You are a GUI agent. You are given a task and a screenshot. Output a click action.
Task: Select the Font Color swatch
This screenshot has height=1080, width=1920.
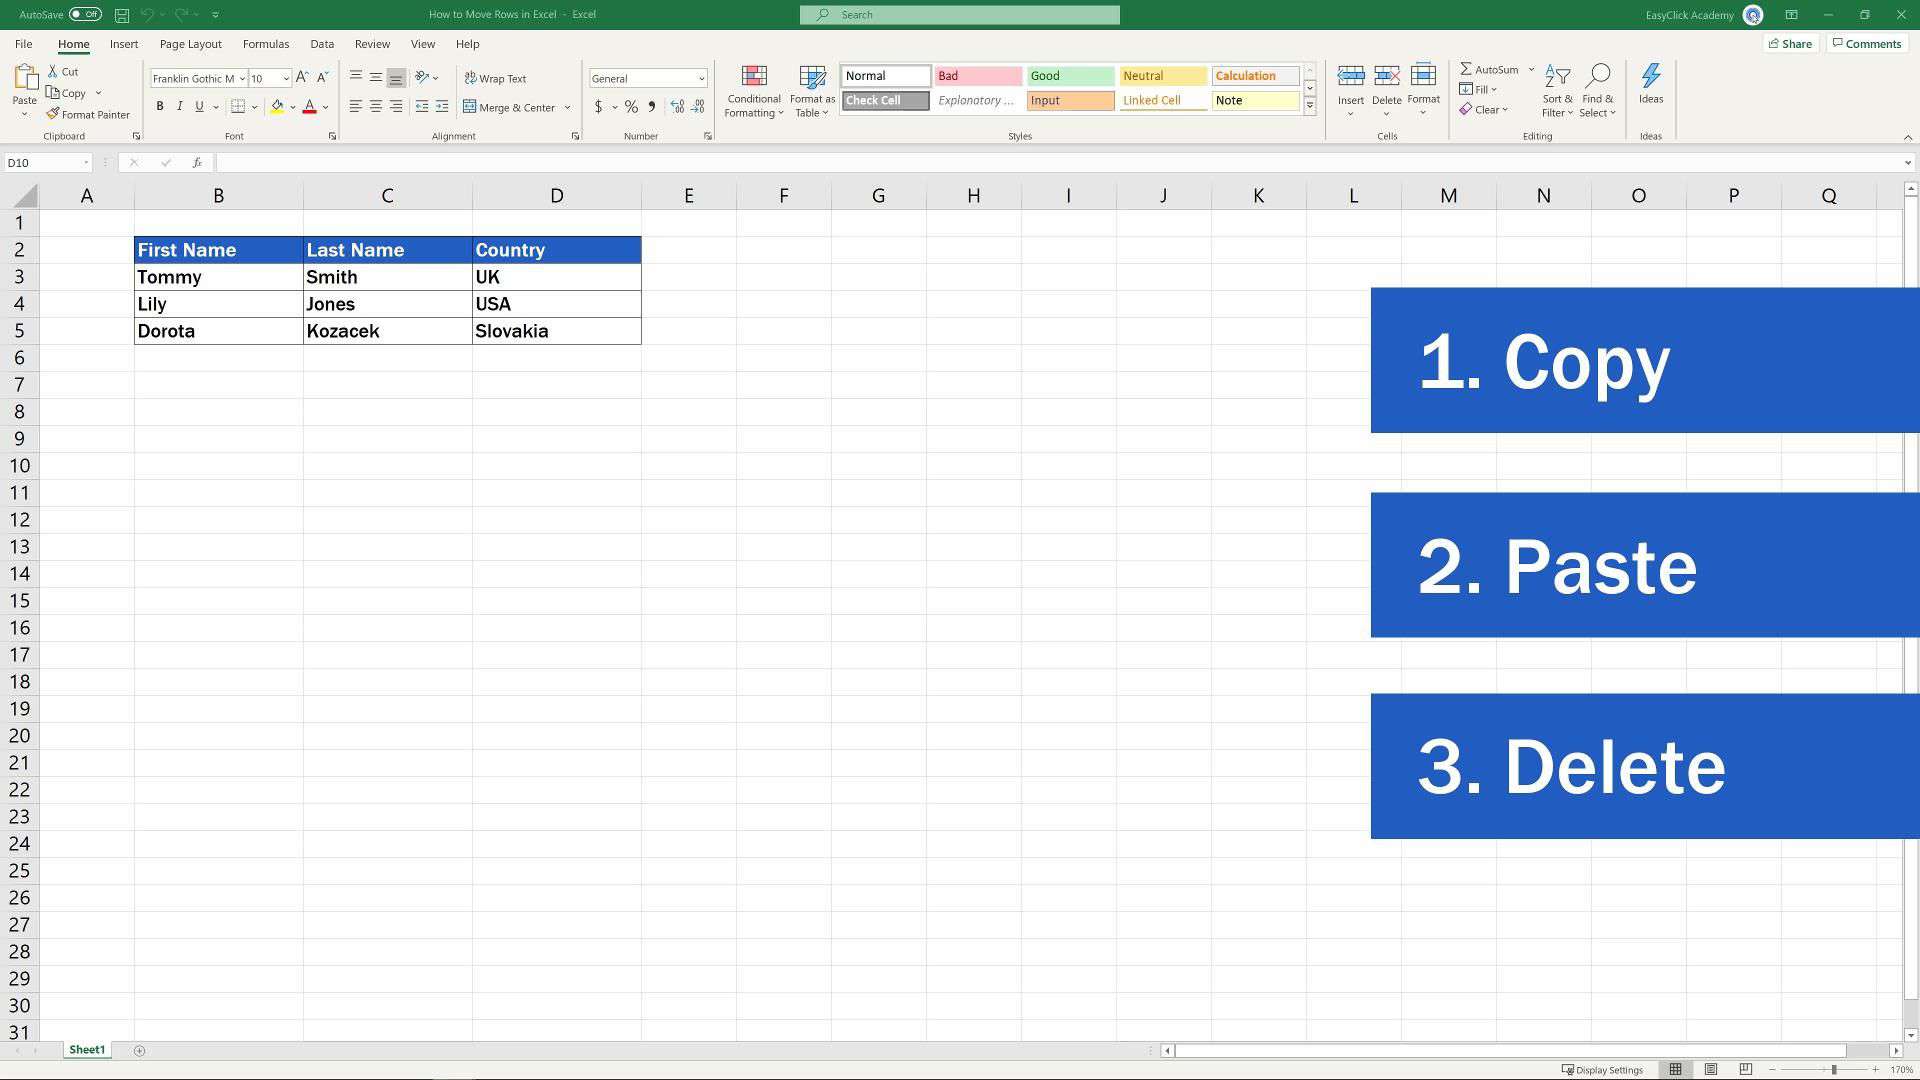[x=309, y=107]
